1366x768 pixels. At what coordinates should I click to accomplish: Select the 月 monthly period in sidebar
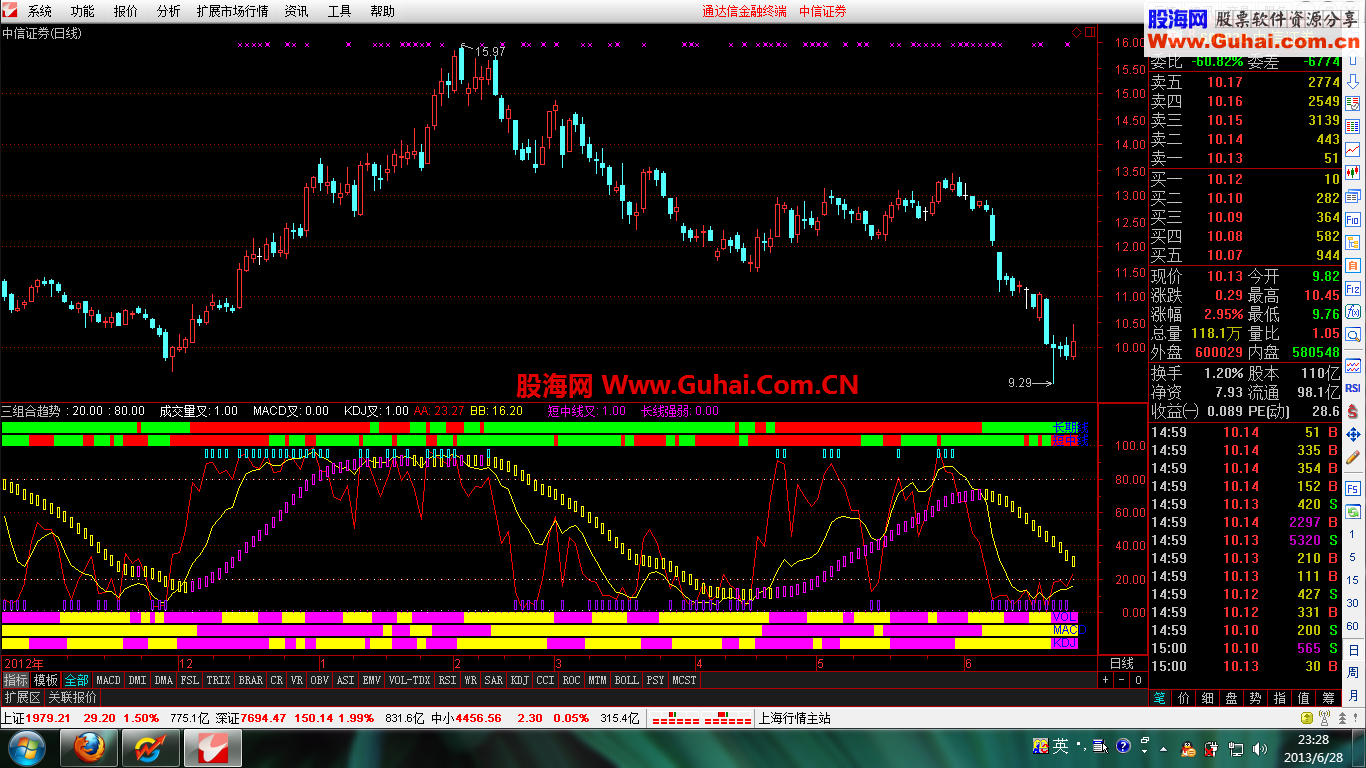click(x=1352, y=695)
